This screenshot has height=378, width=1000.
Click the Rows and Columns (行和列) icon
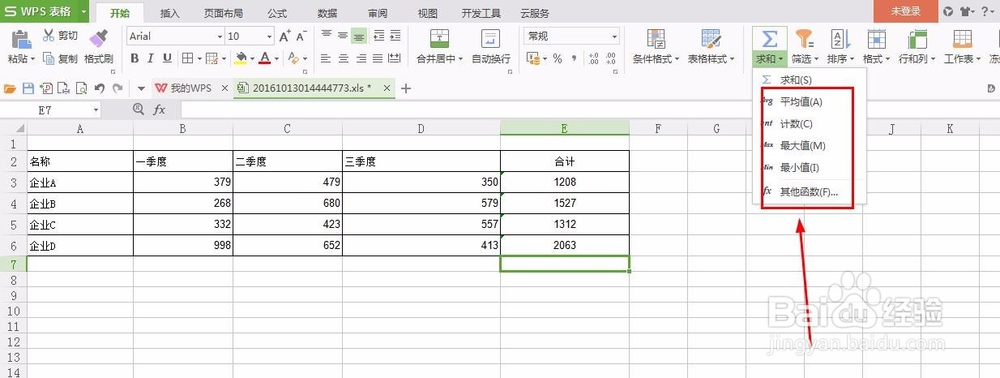click(x=917, y=38)
